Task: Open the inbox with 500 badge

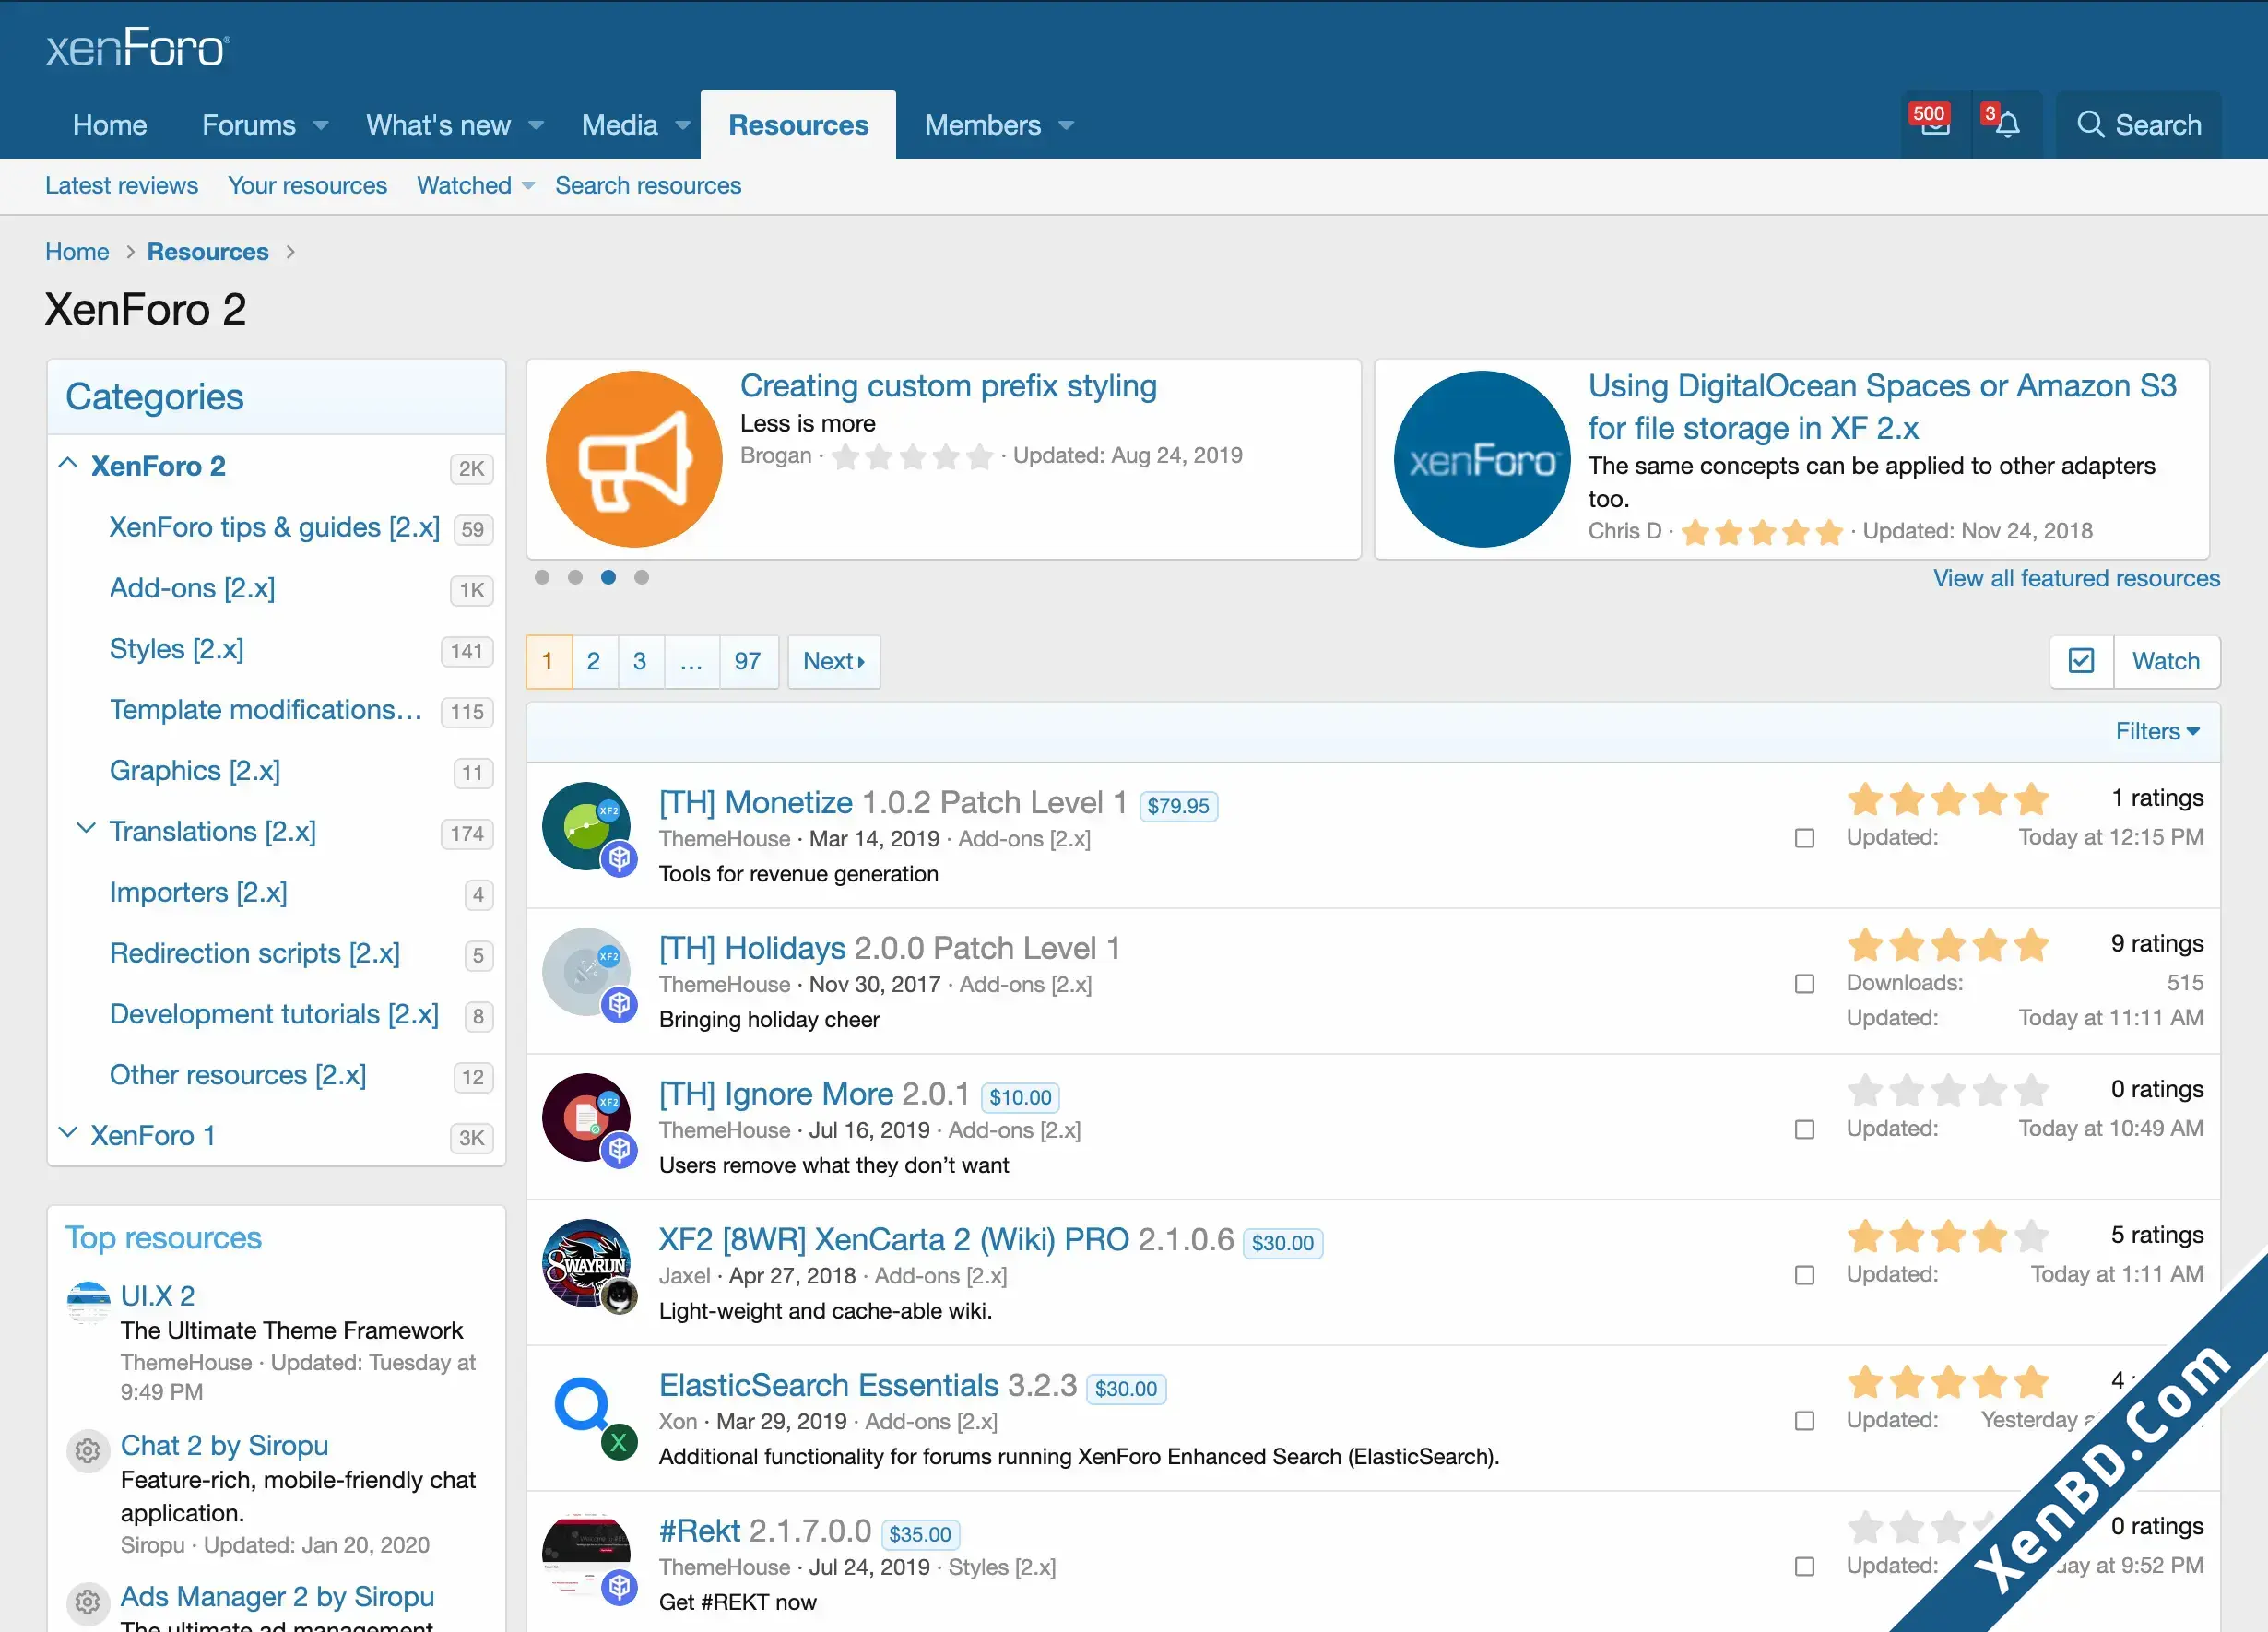Action: tap(1935, 124)
